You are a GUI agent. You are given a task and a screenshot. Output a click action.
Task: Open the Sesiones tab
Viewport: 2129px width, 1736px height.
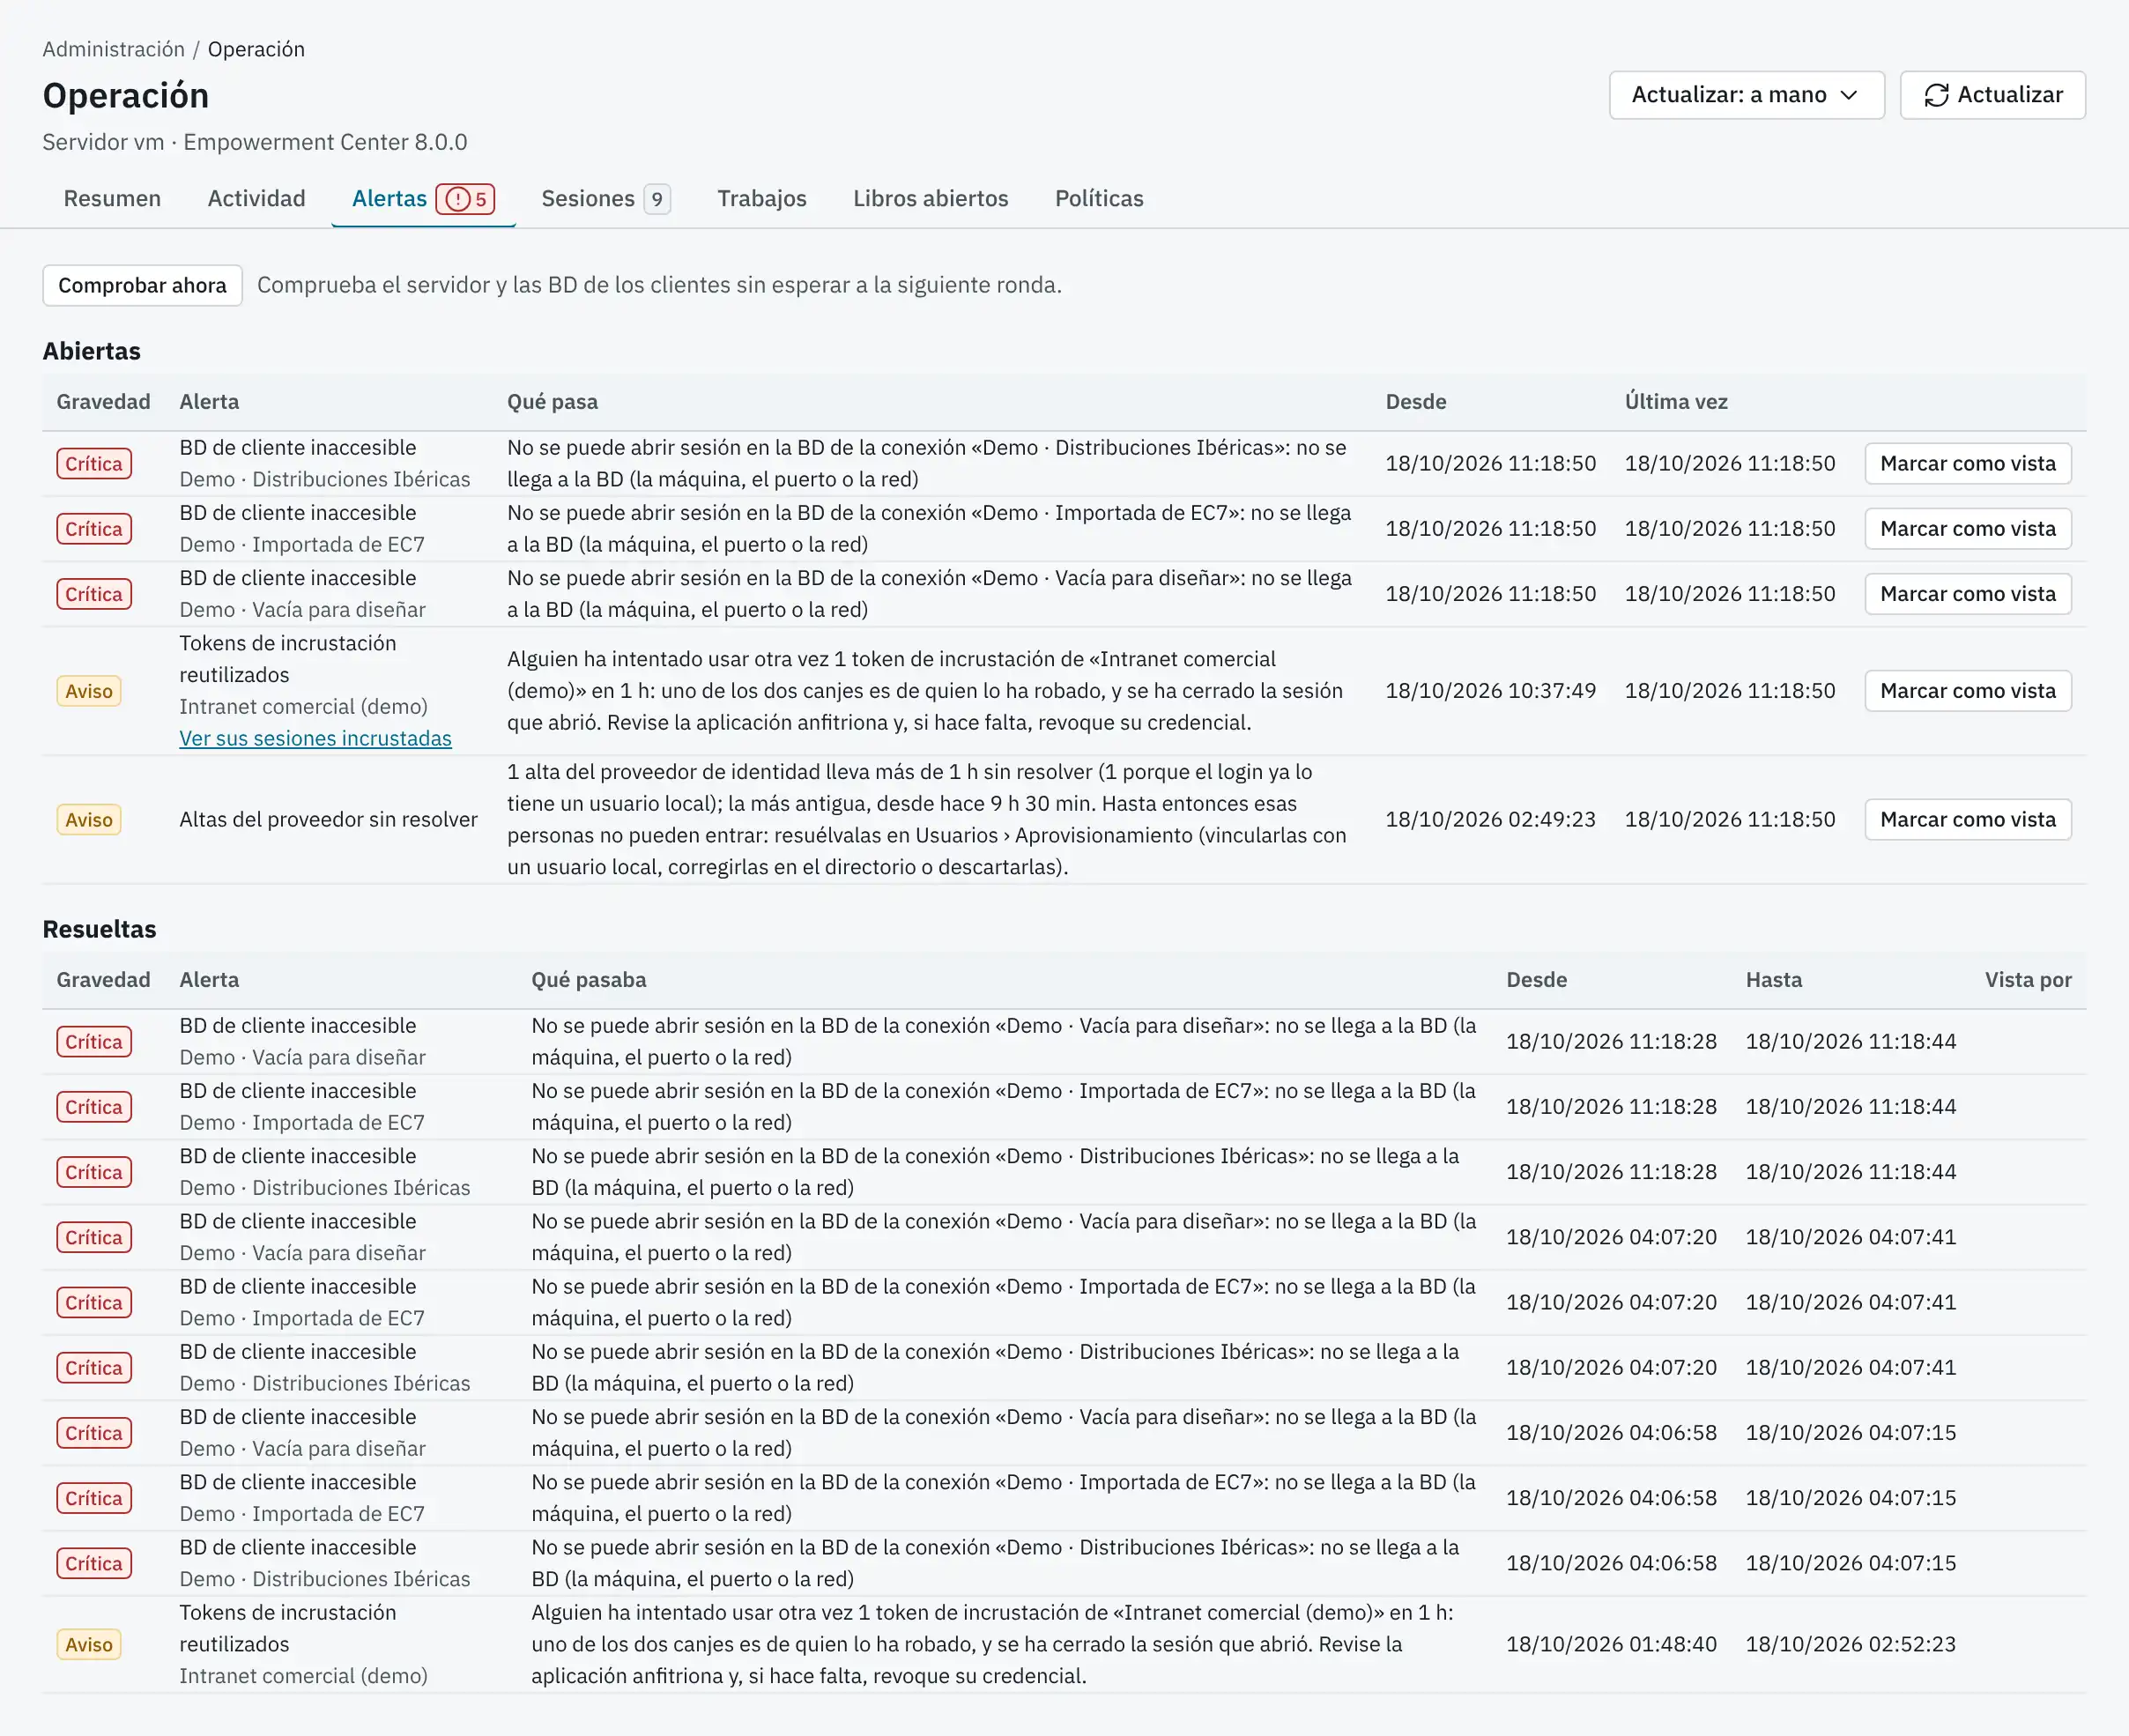[x=605, y=198]
